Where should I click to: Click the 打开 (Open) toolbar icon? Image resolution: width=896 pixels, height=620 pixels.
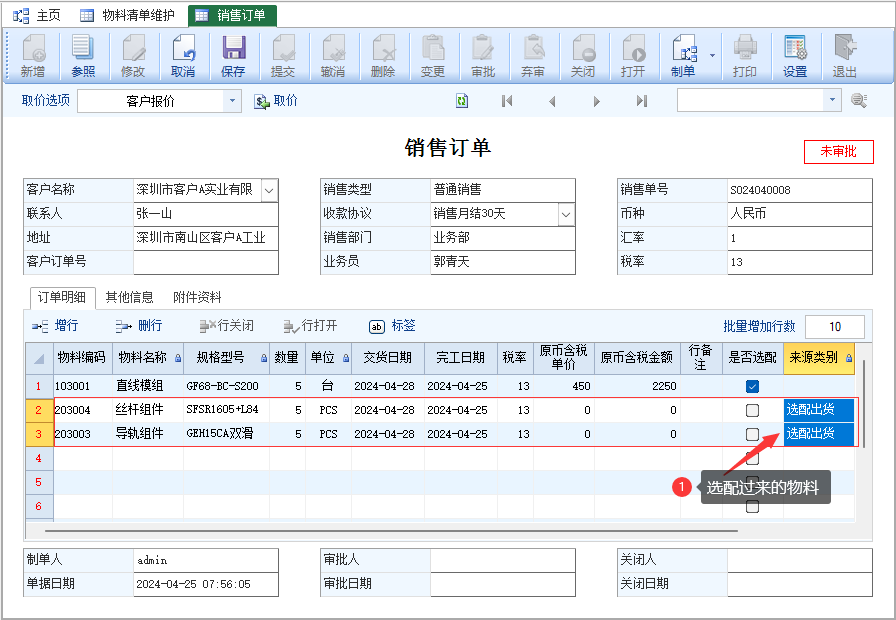click(x=633, y=56)
